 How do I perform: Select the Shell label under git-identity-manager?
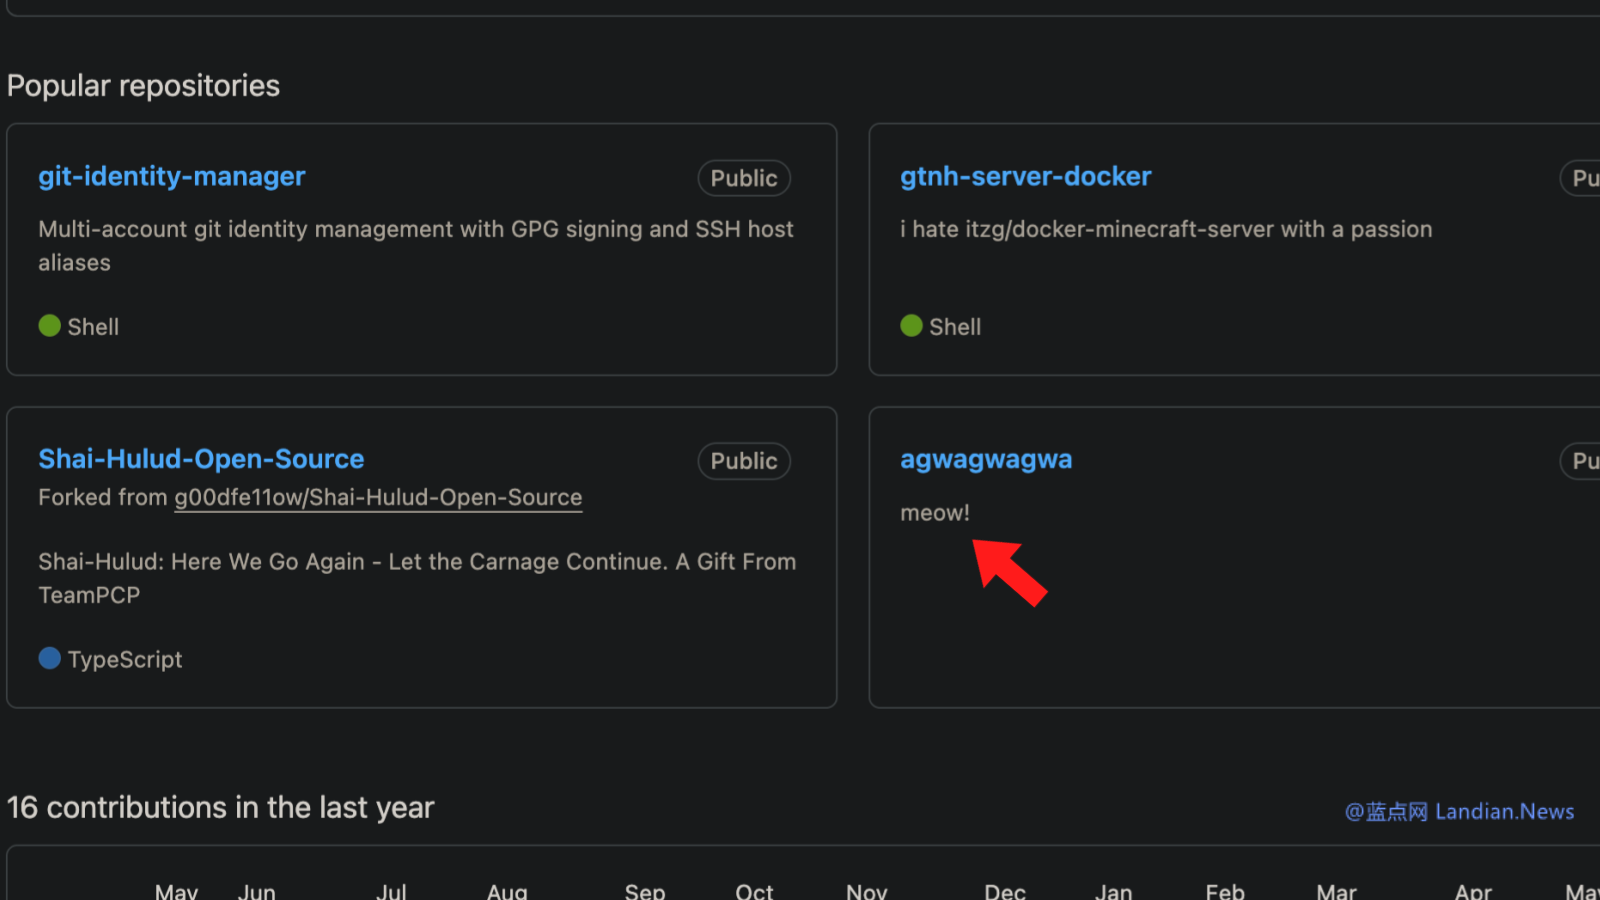coord(93,327)
